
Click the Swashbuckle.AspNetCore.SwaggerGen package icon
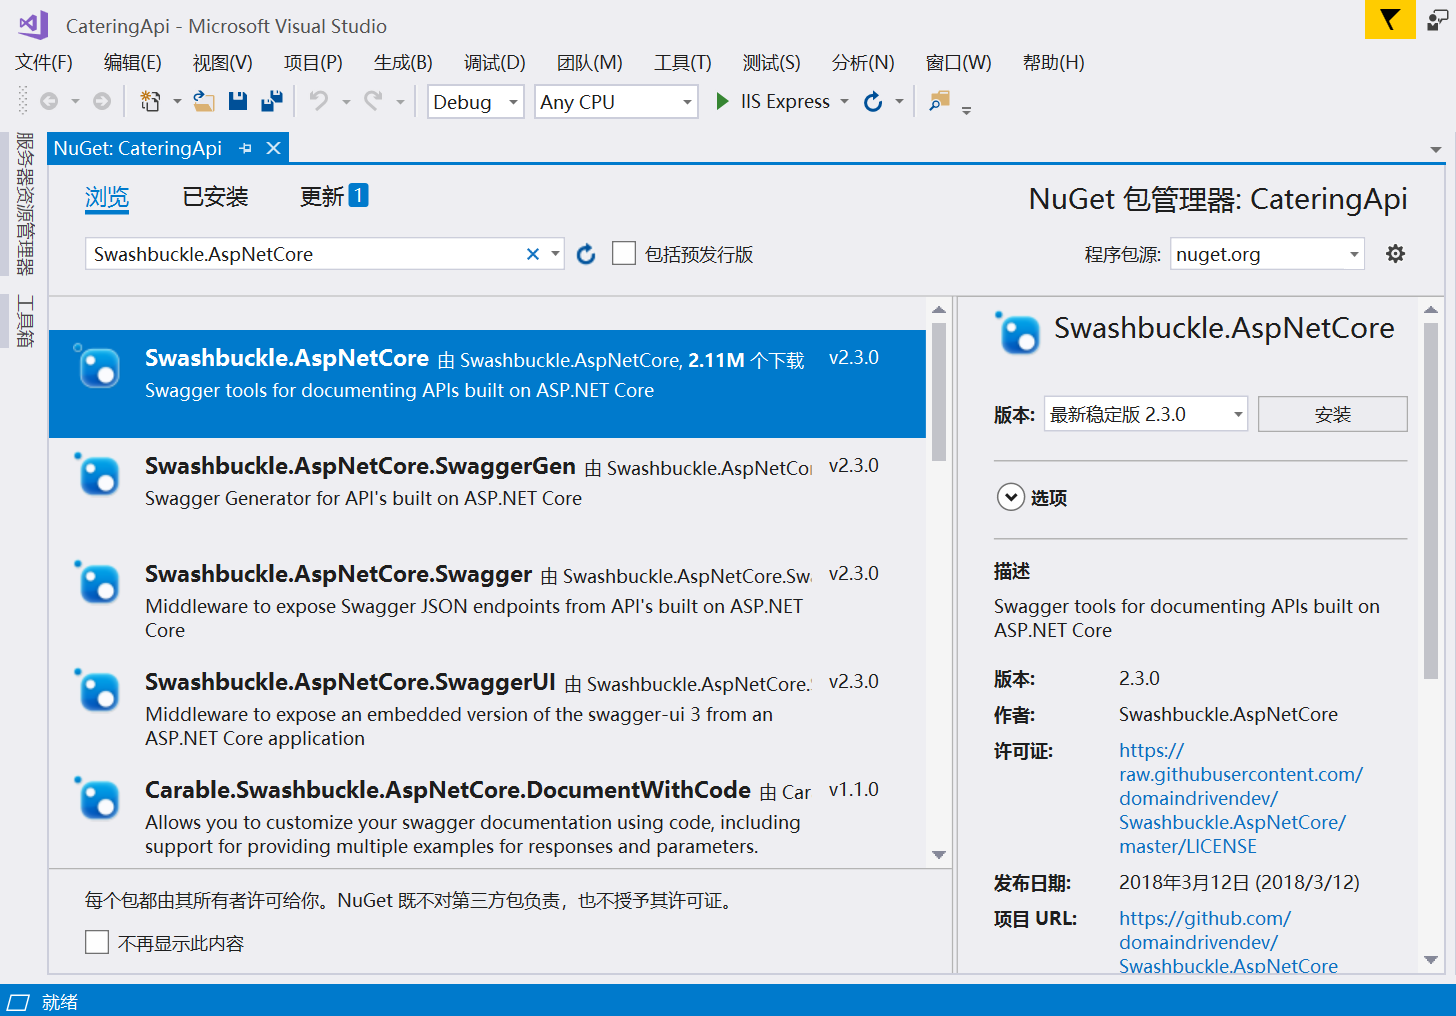pos(98,474)
